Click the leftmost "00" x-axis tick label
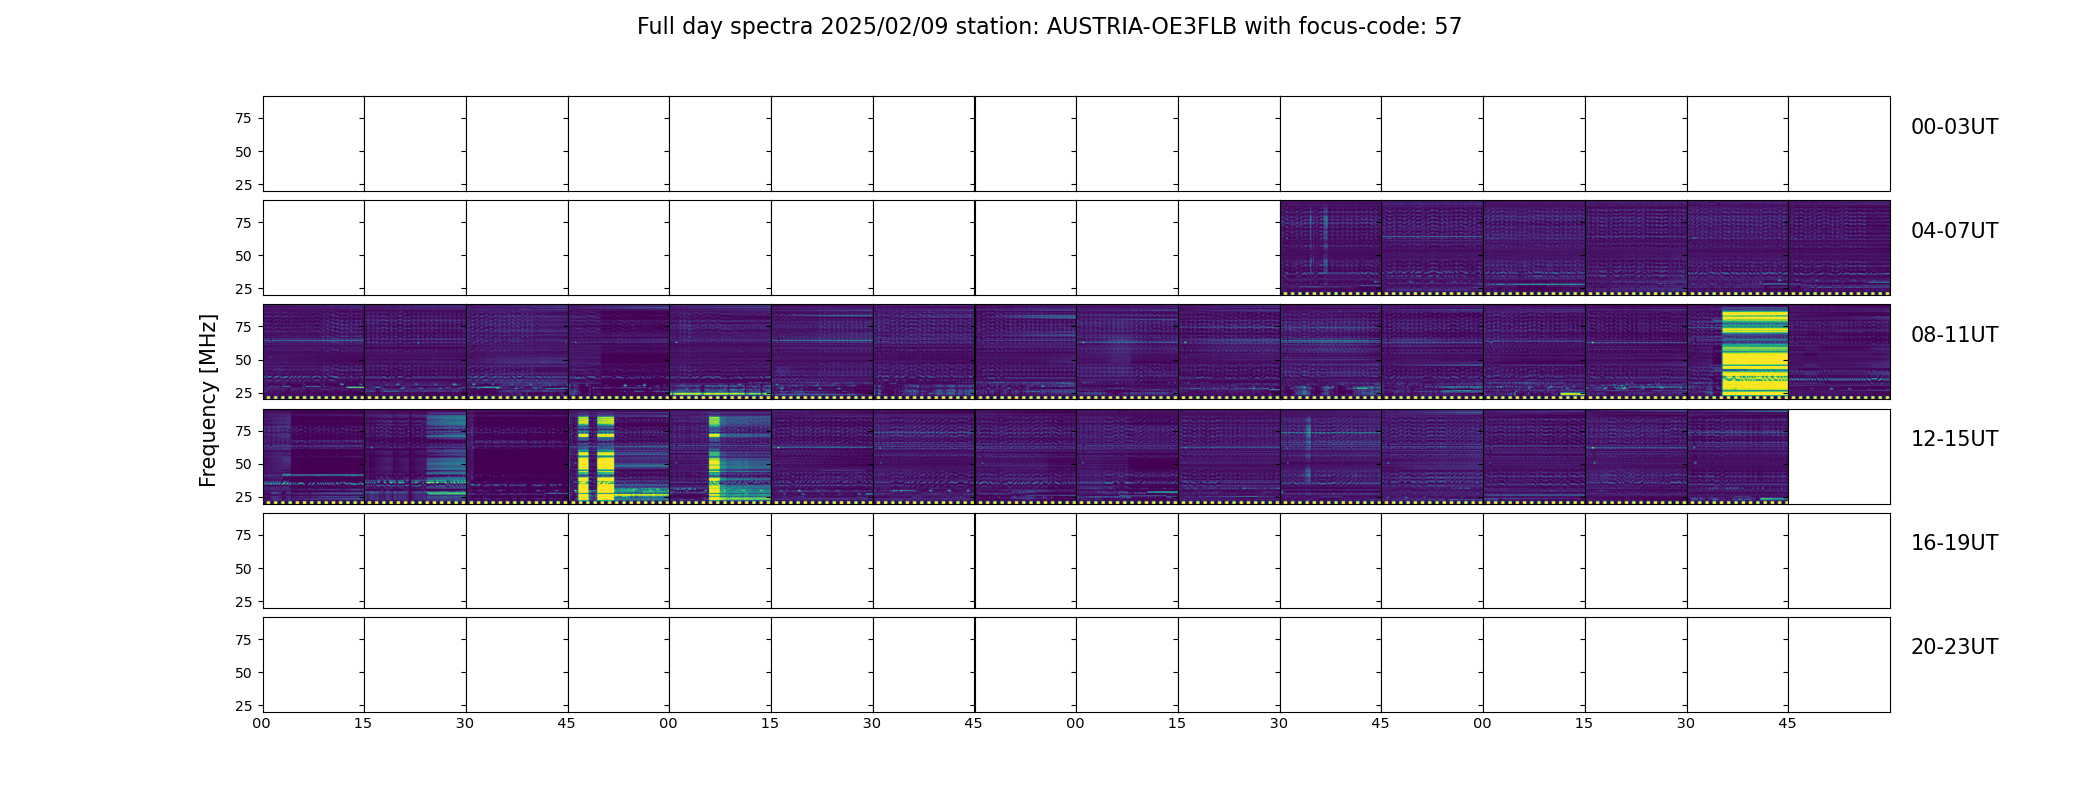Image resolution: width=2100 pixels, height=800 pixels. (261, 724)
